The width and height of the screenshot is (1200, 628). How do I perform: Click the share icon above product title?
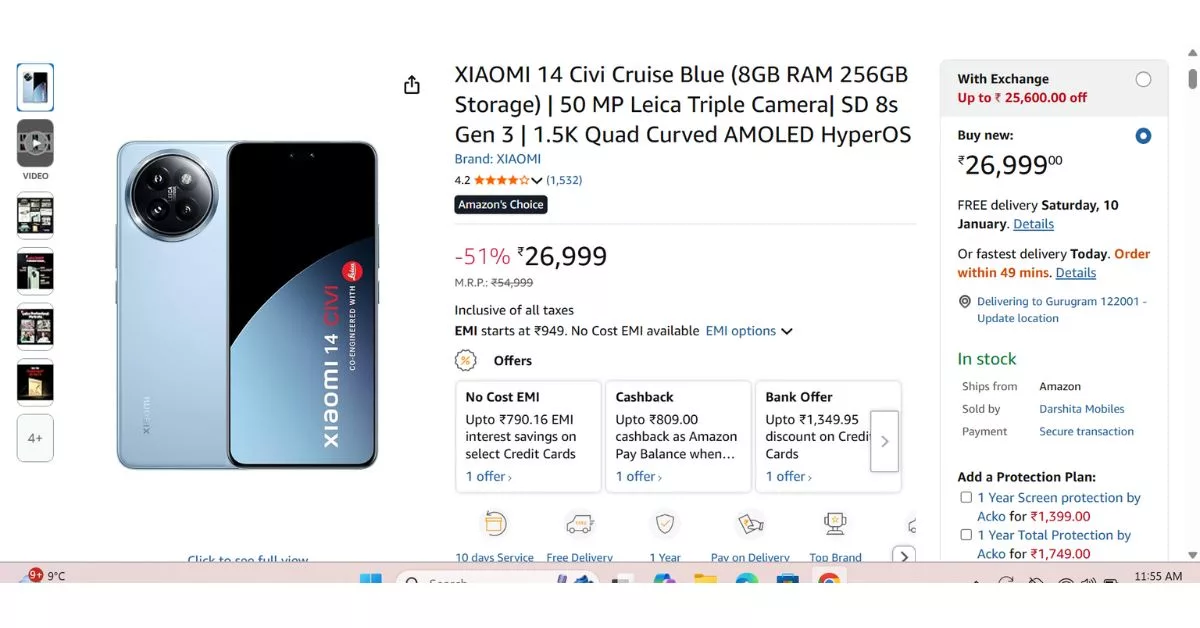[x=411, y=85]
